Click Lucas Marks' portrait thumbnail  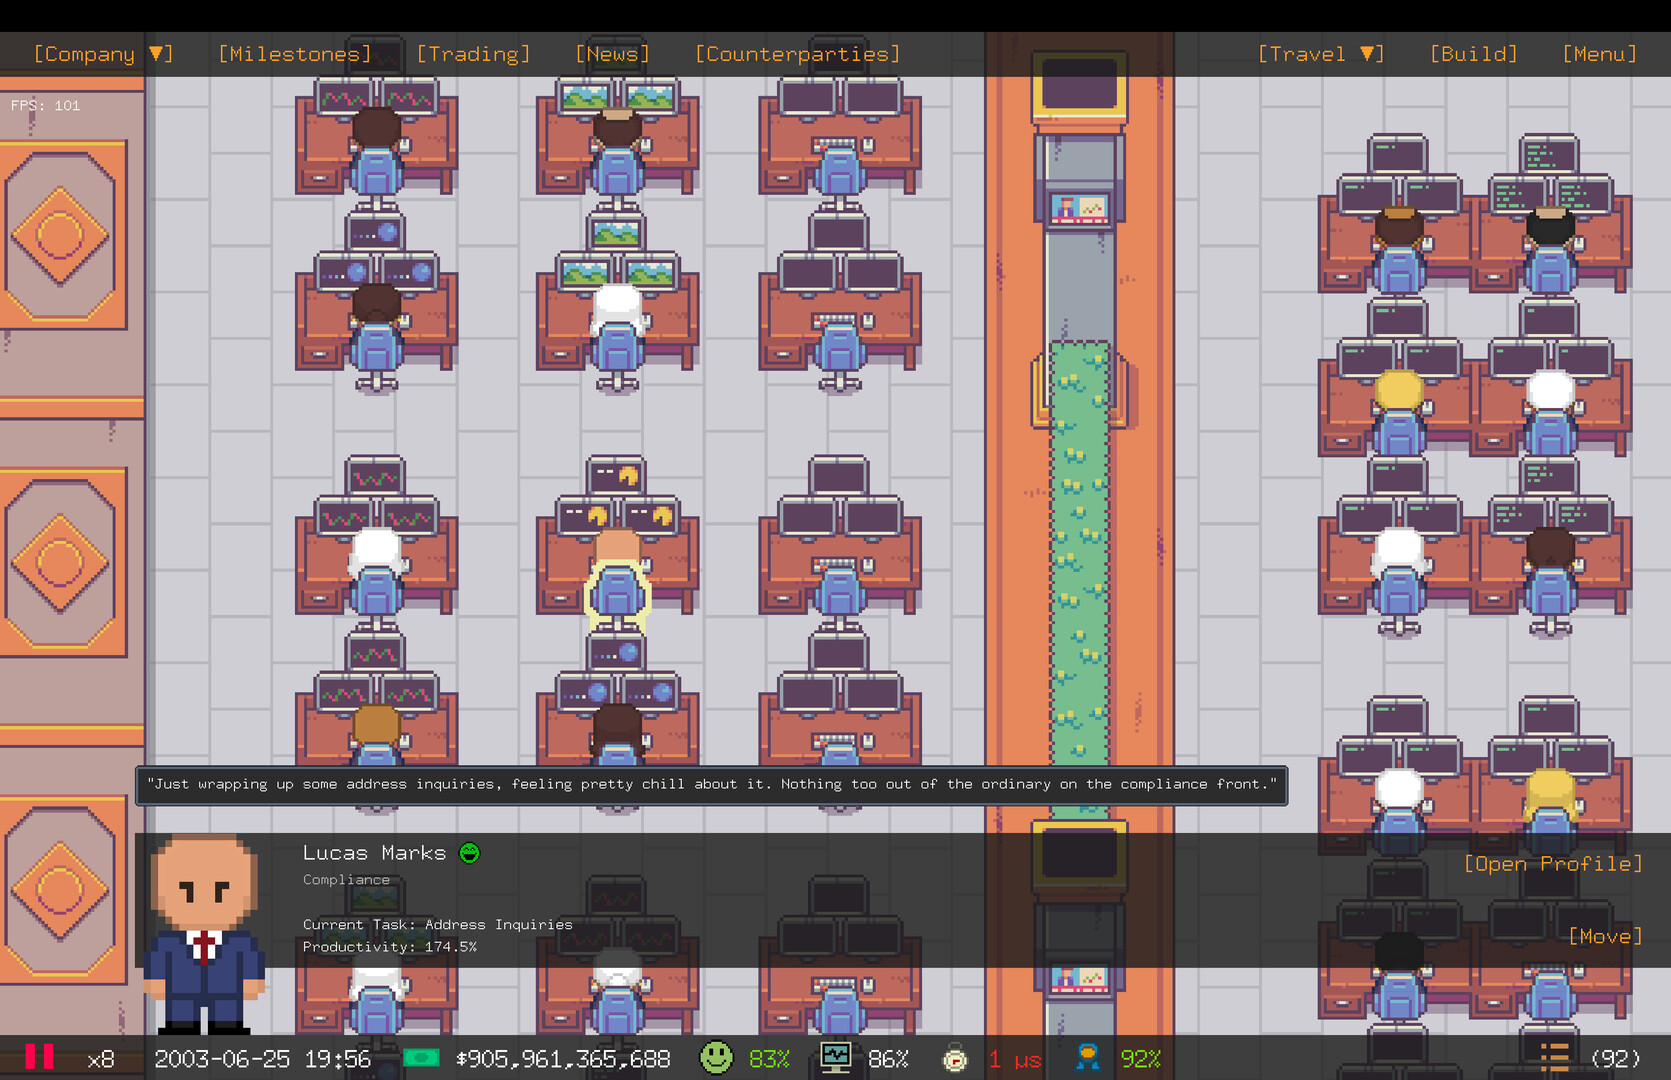pyautogui.click(x=206, y=930)
